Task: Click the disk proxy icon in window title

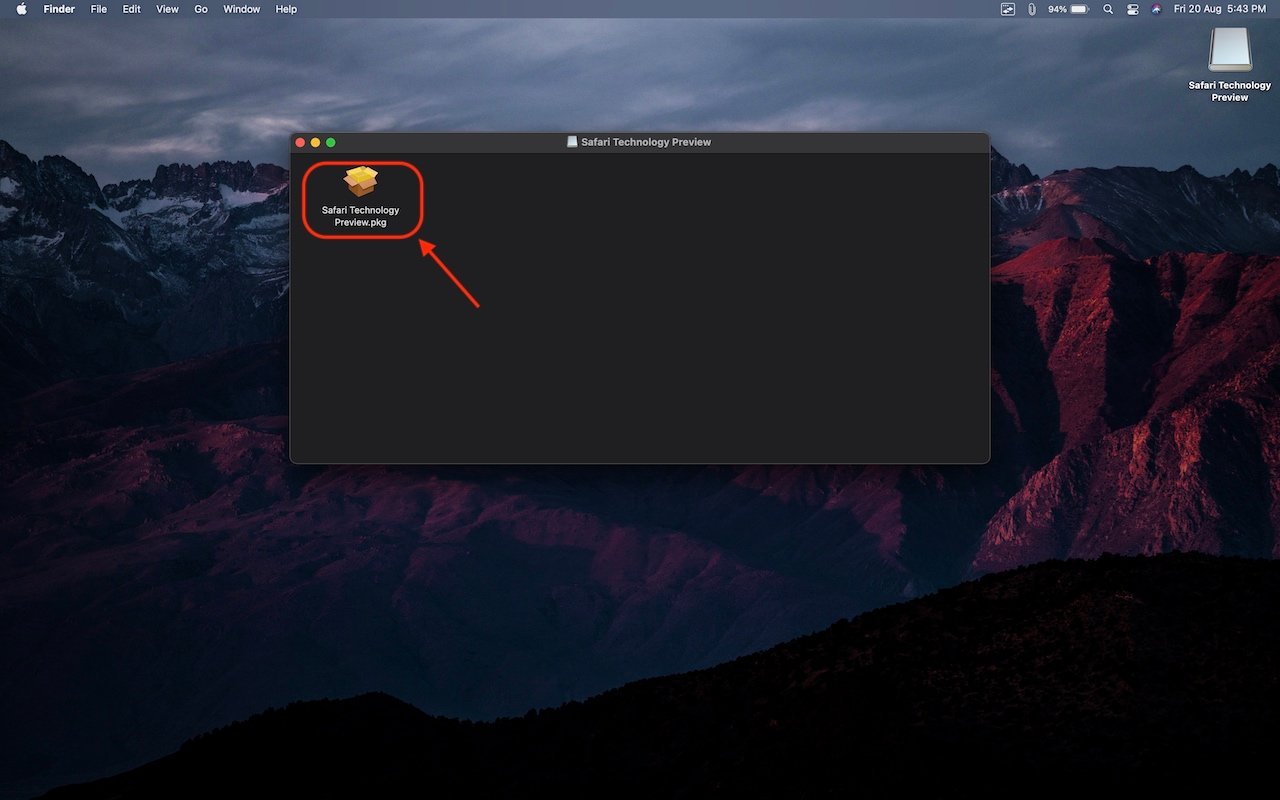Action: pos(572,142)
